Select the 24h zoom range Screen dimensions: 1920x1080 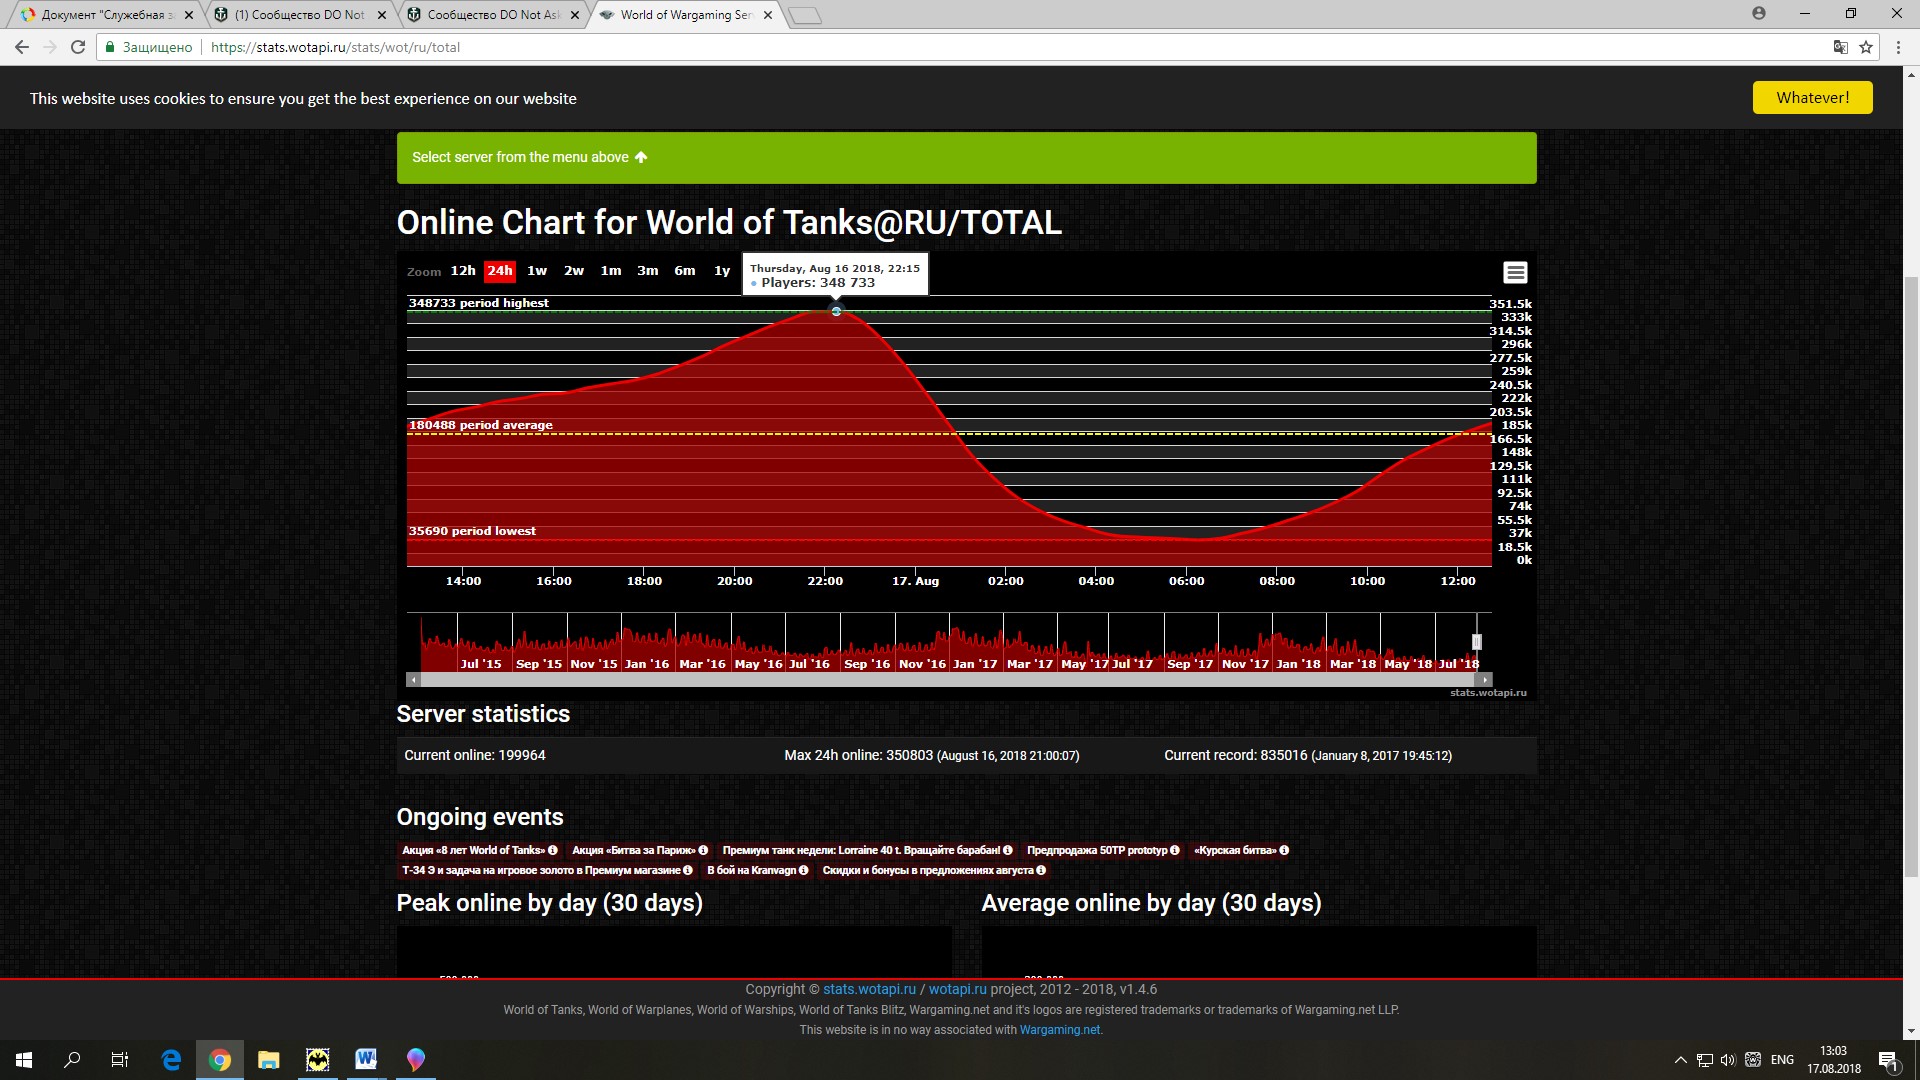coord(500,271)
